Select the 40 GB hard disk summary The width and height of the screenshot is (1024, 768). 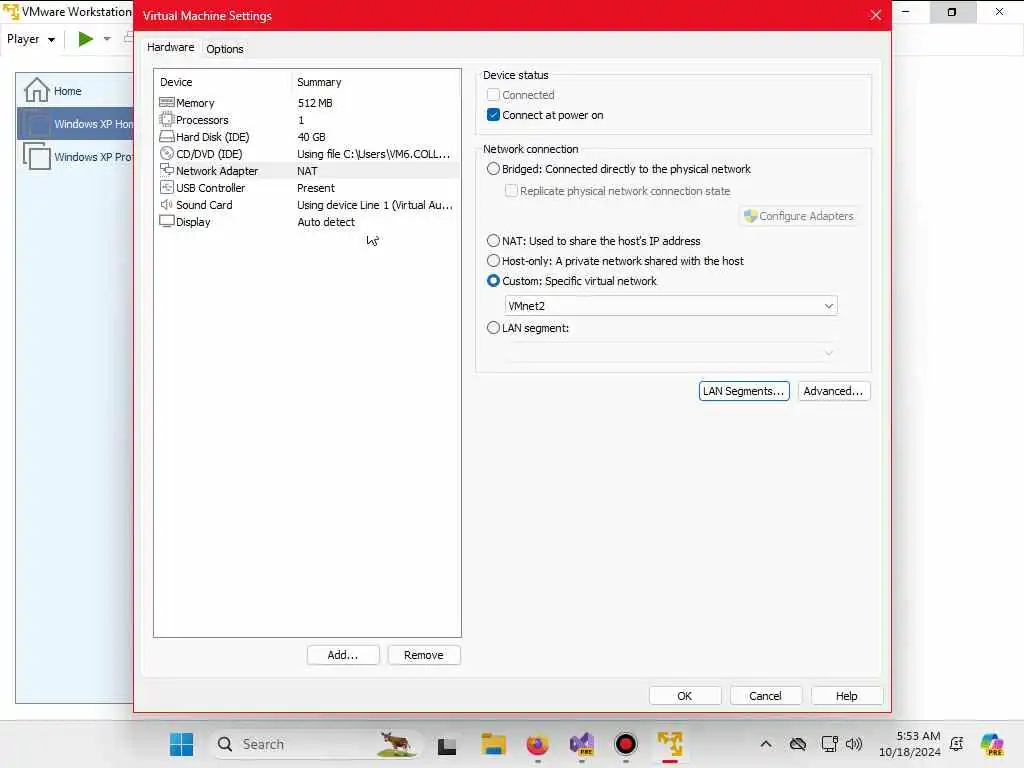pos(312,137)
